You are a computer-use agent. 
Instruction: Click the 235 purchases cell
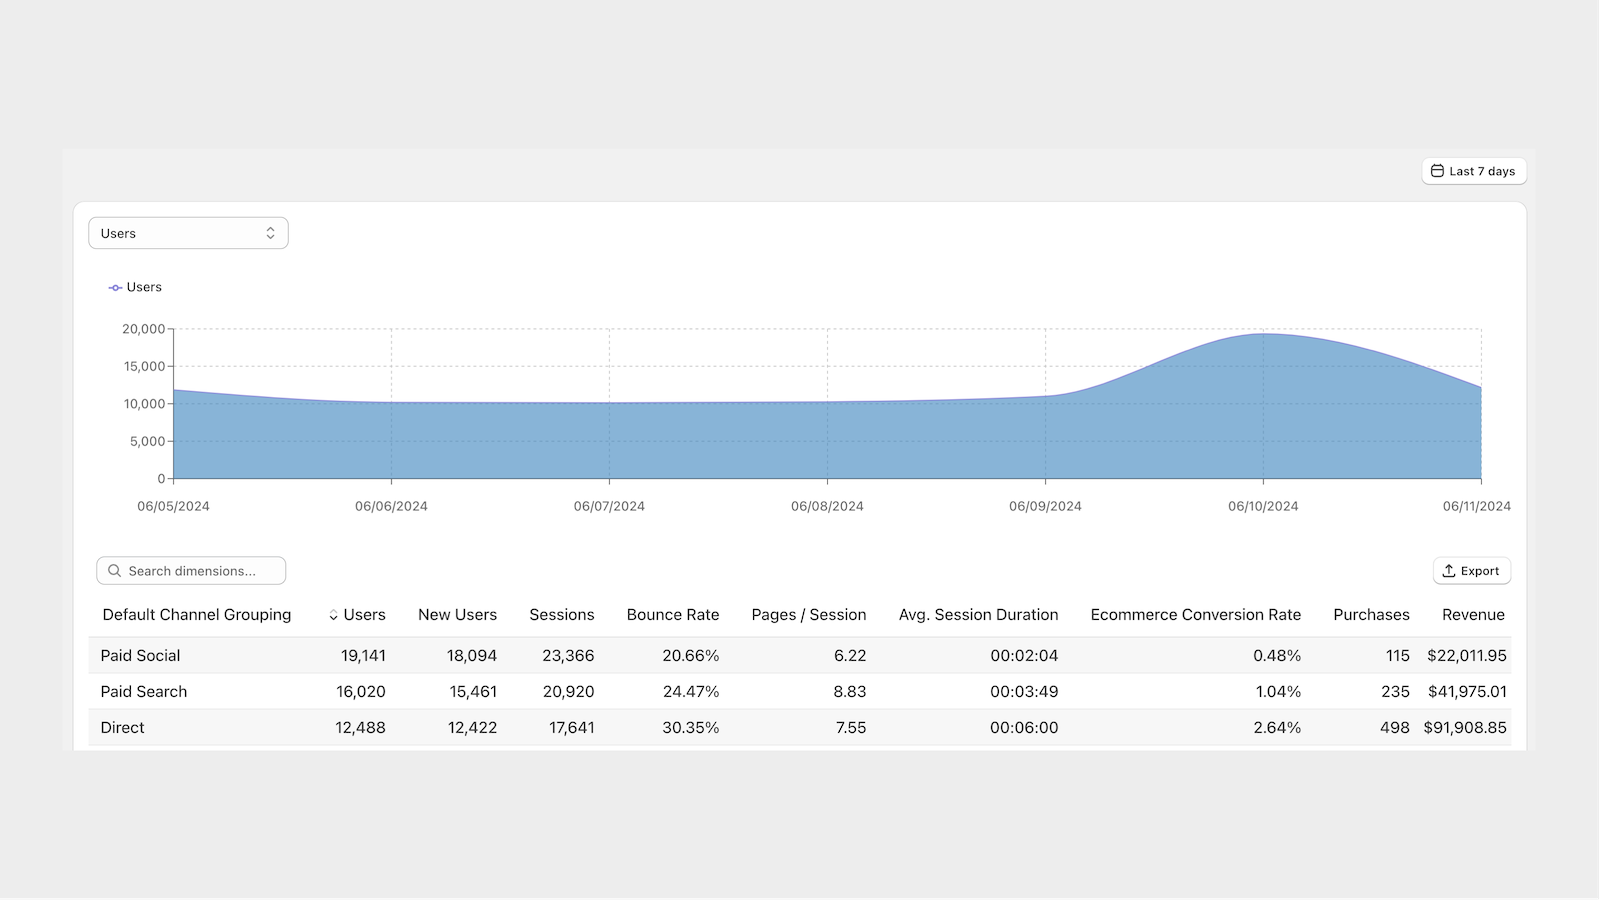[1395, 692]
